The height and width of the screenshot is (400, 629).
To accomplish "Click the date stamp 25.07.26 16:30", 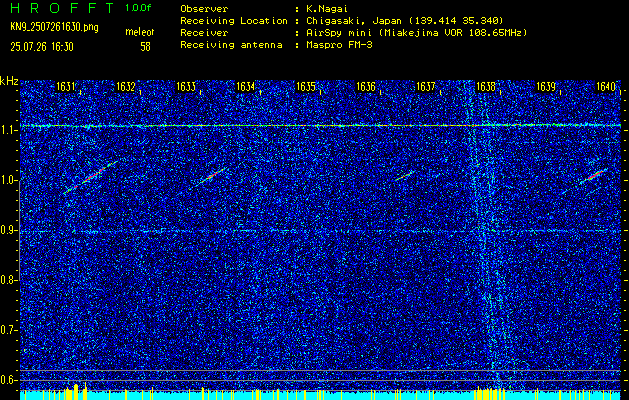I will [42, 47].
